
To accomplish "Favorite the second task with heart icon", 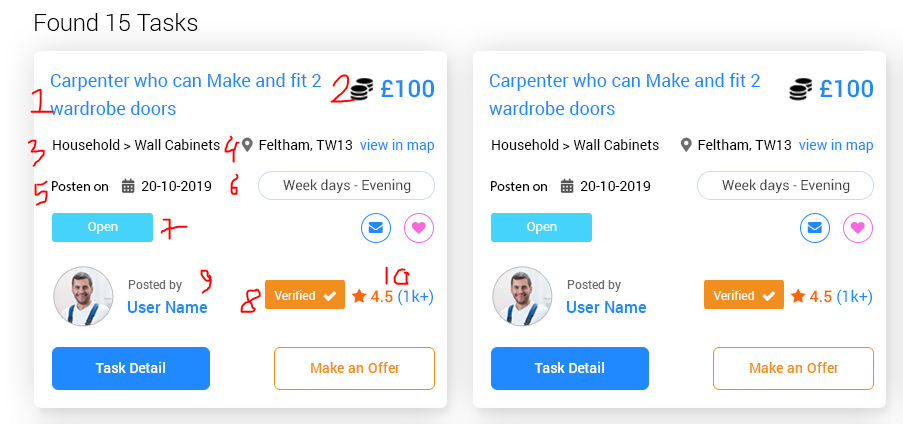I will 858,228.
